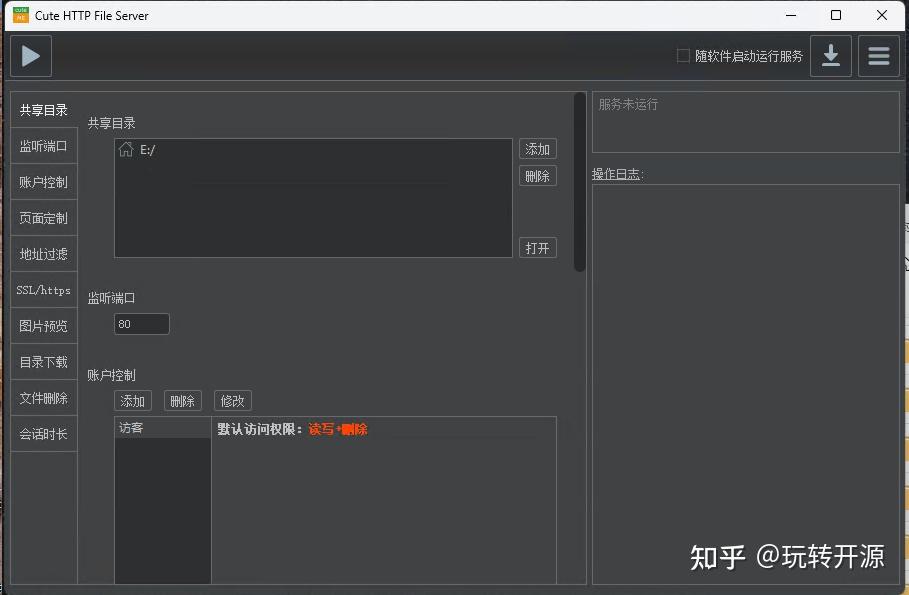The image size is (909, 595).
Task: Start the server with the play icon
Action: (30, 56)
